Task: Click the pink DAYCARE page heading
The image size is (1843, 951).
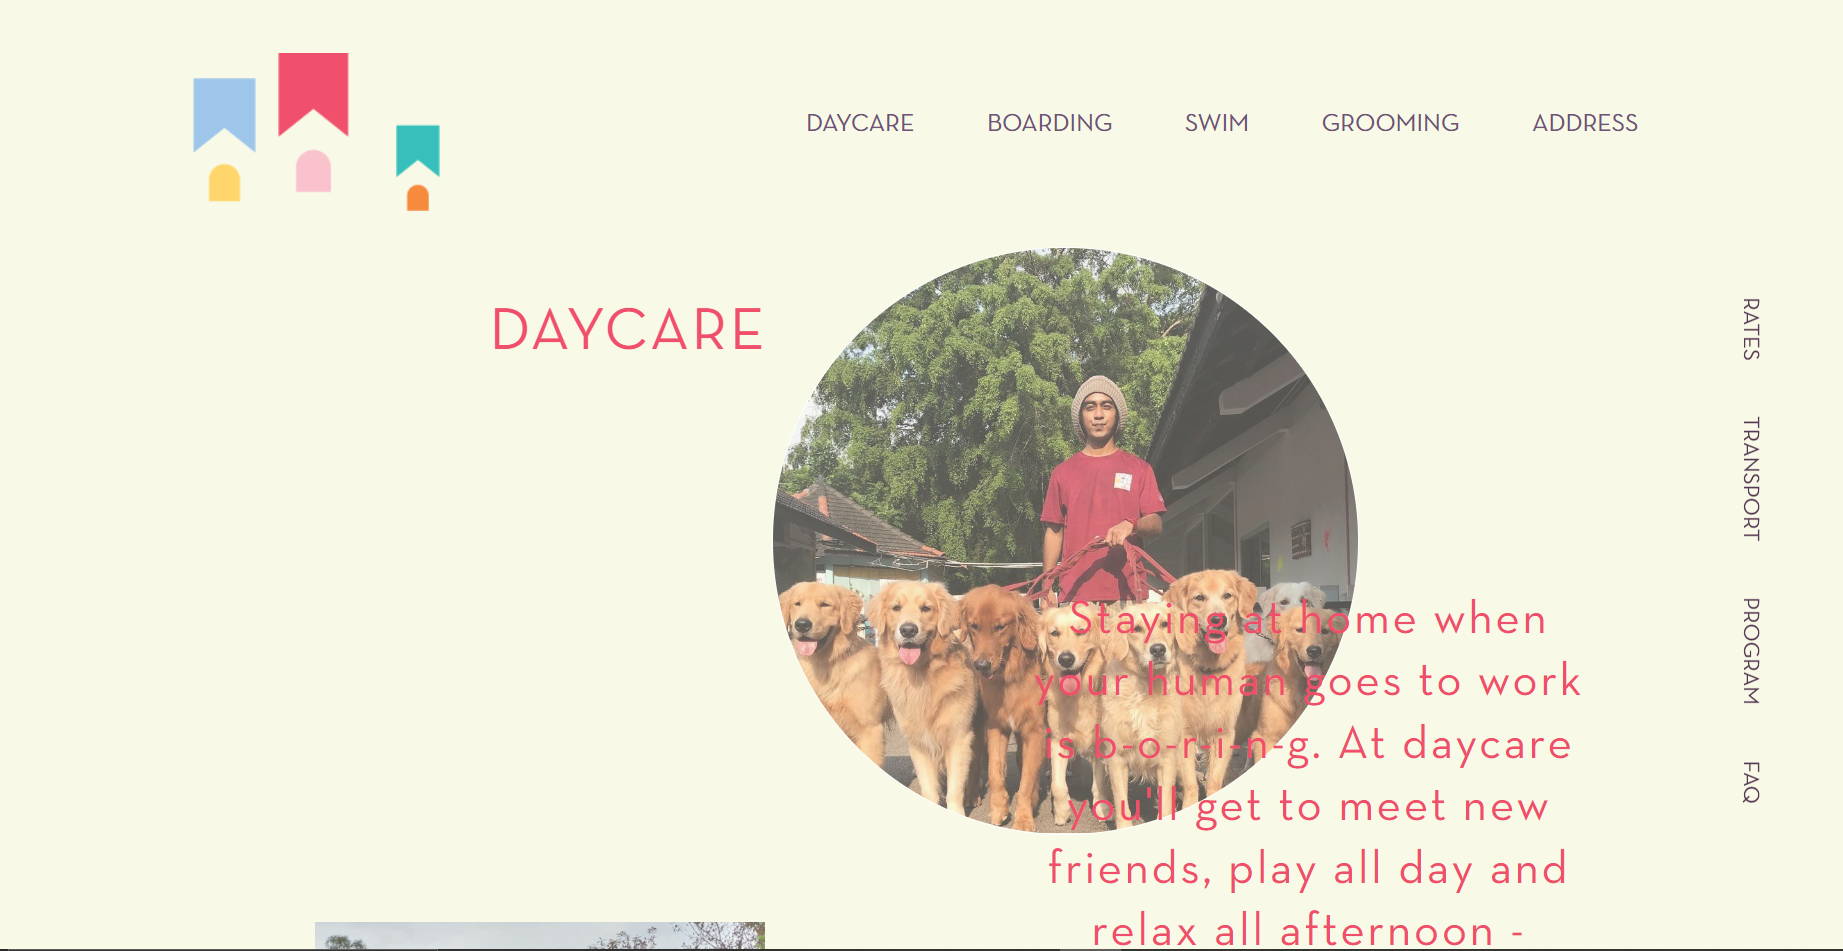Action: point(627,330)
